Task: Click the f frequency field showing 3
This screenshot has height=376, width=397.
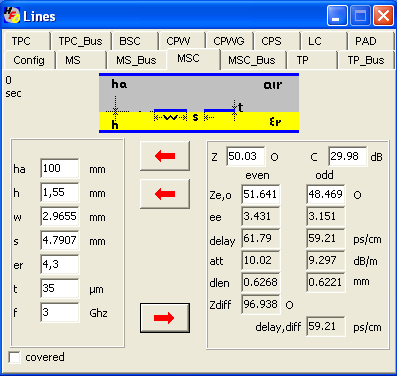Action: (60, 312)
